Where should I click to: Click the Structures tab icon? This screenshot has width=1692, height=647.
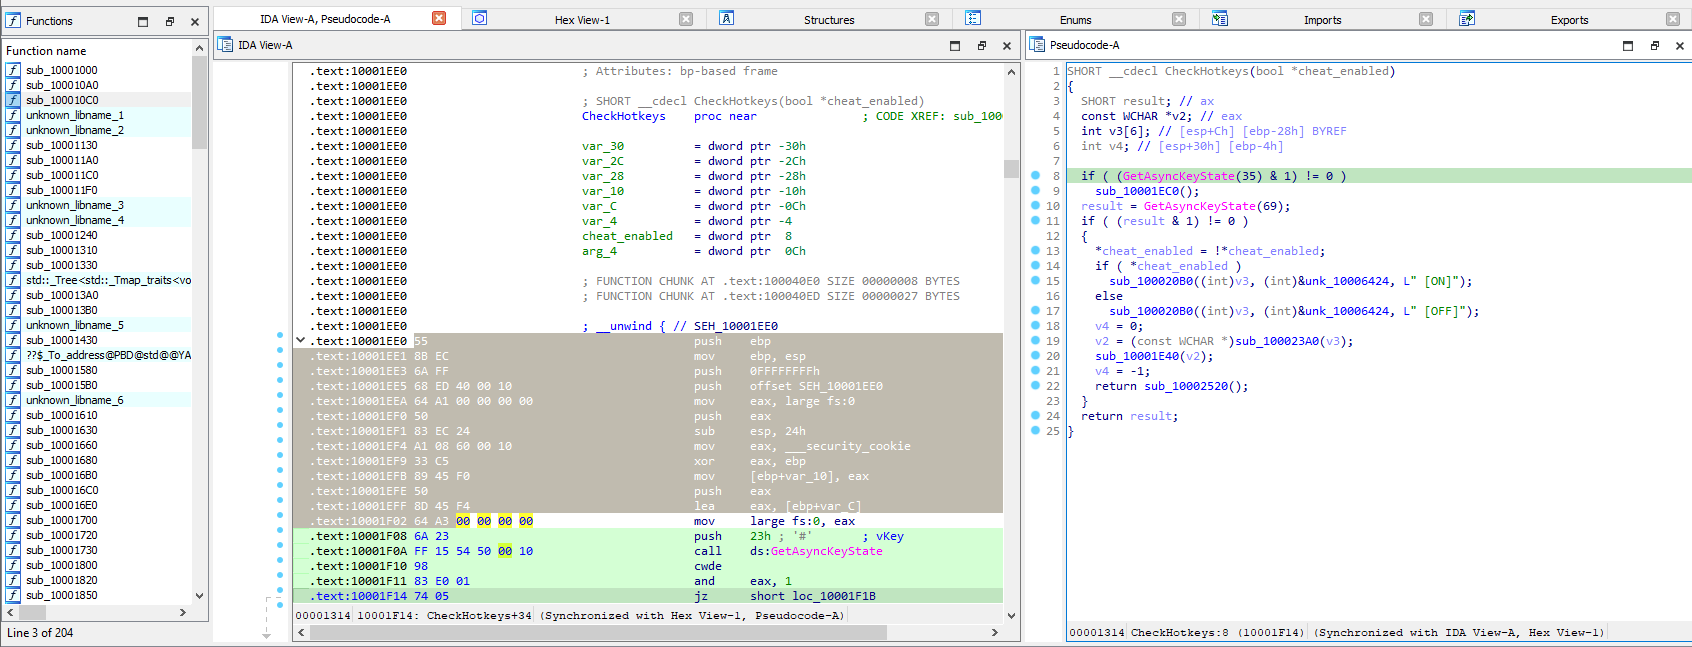click(727, 19)
